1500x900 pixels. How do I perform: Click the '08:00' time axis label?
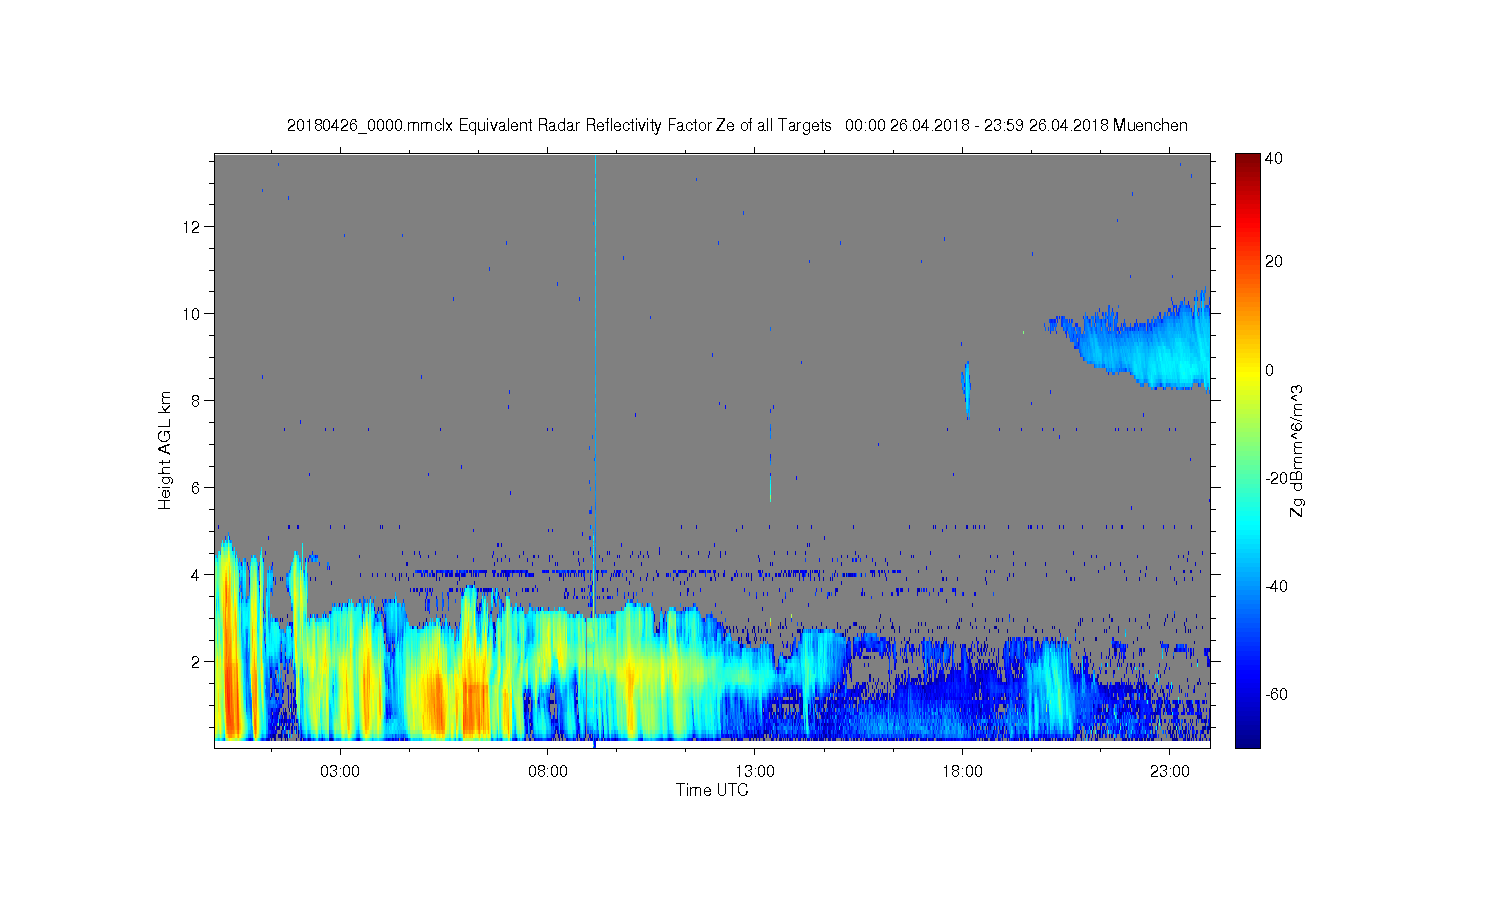(548, 772)
